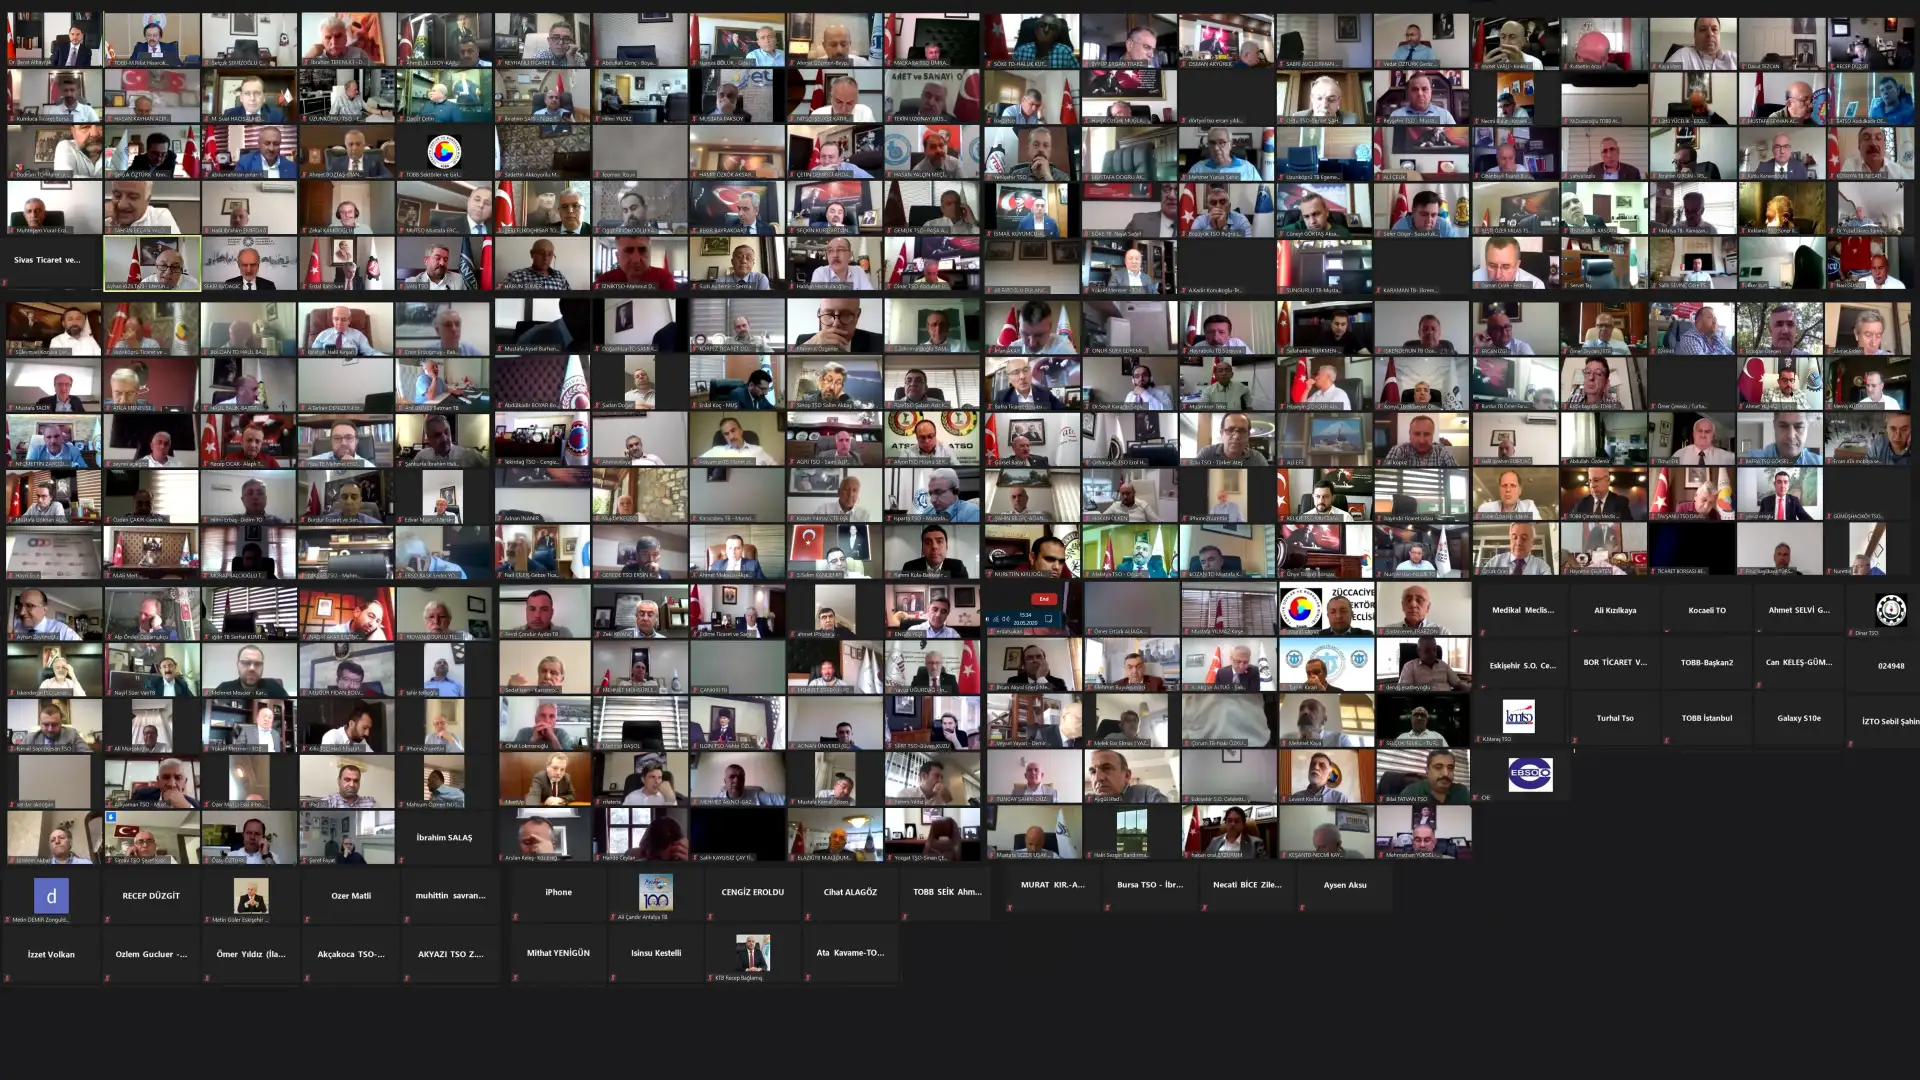This screenshot has width=1920, height=1080.
Task: Click the İbrahim SALAŞ name tile
Action: coord(444,838)
